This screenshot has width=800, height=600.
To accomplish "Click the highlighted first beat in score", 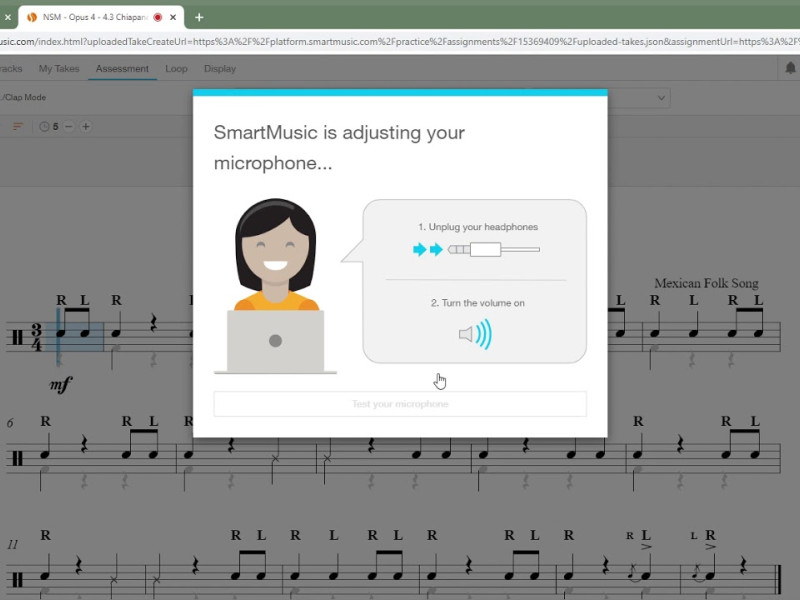I will [x=74, y=335].
